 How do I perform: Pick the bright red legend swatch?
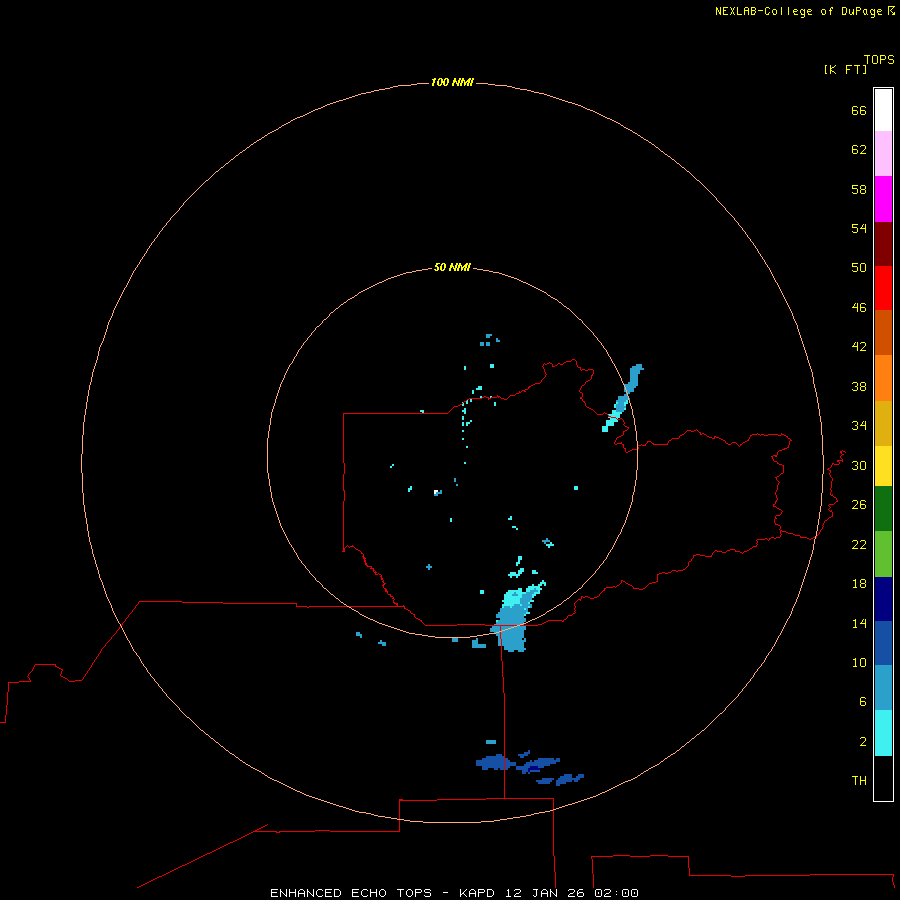(883, 288)
